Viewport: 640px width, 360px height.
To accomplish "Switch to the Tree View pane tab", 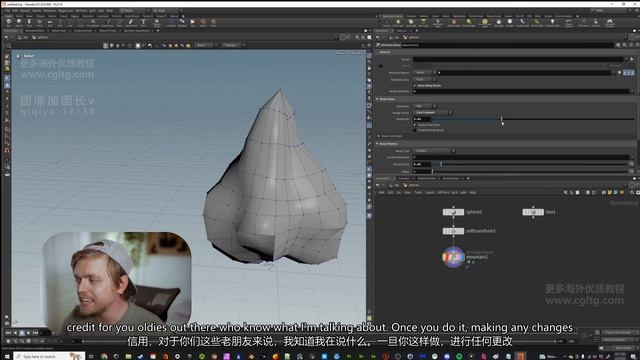I will pyautogui.click(x=404, y=178).
